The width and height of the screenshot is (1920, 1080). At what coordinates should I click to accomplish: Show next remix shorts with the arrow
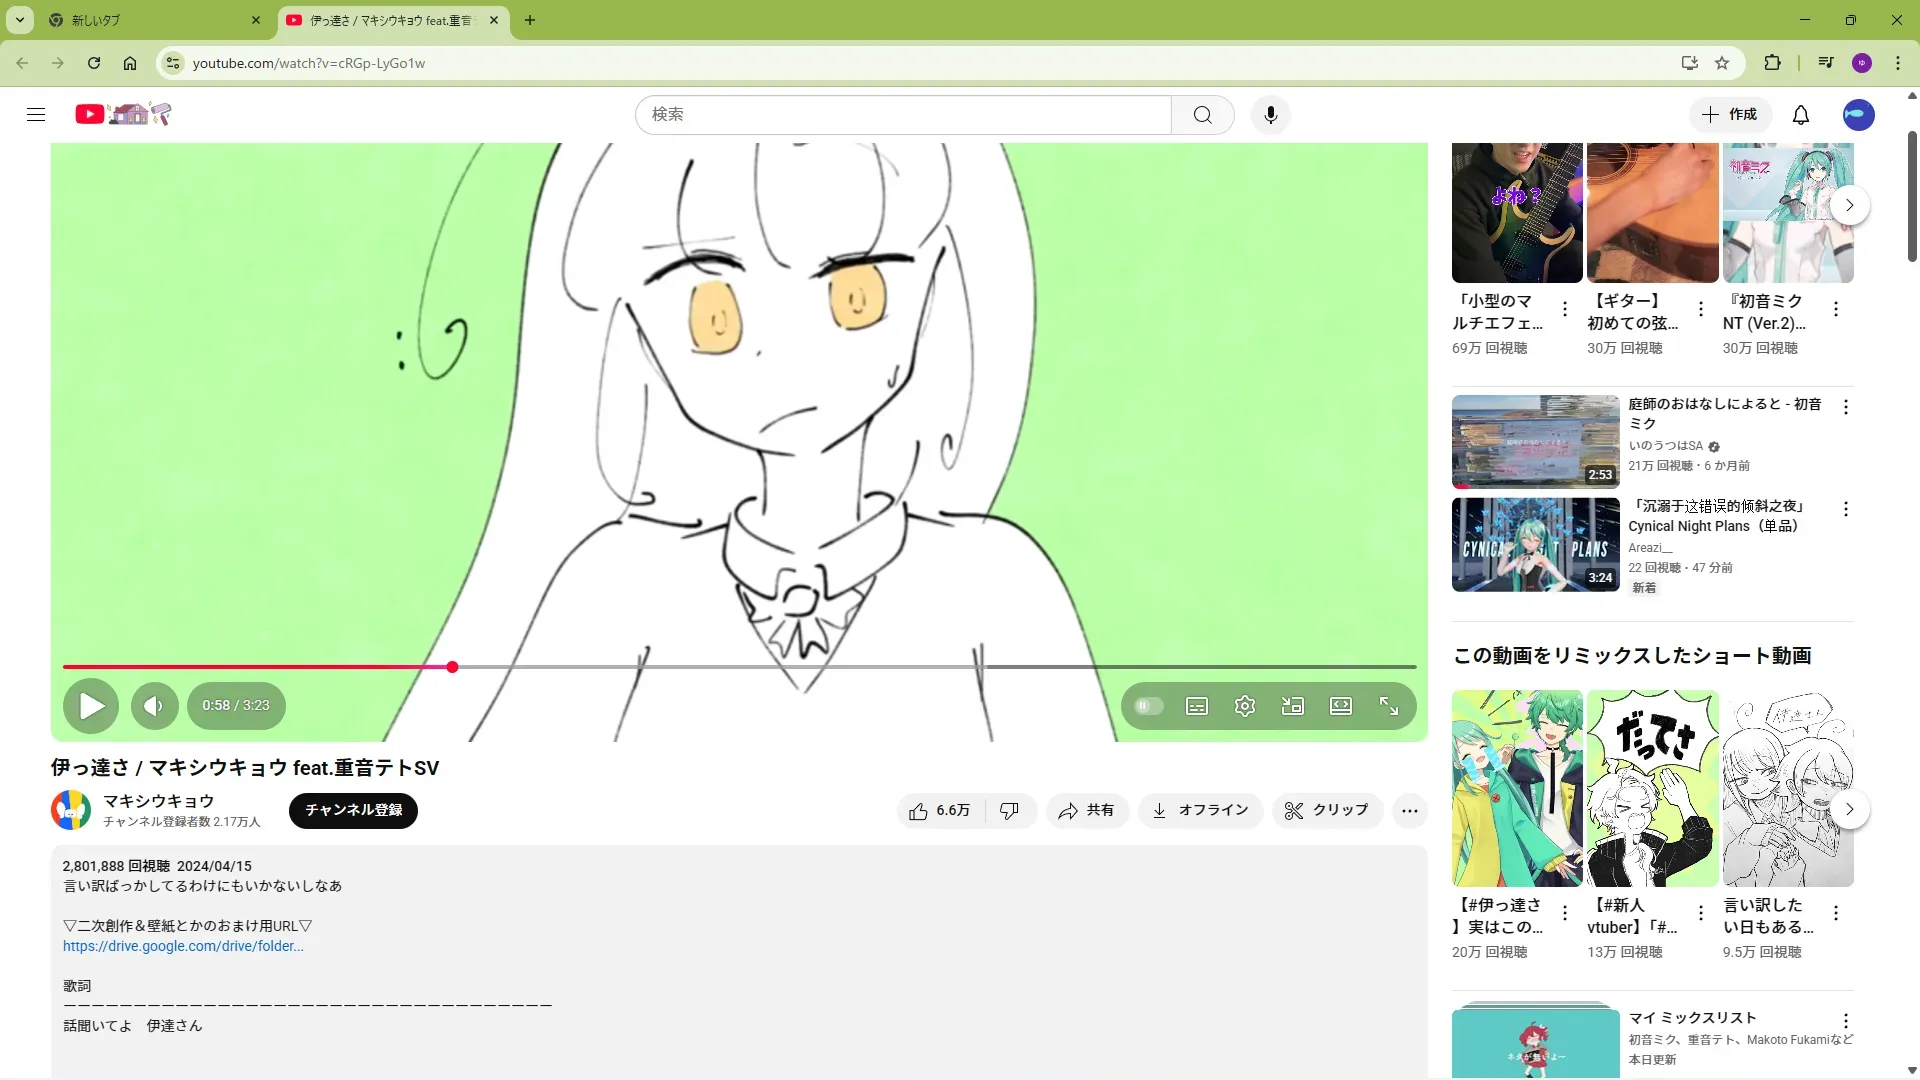click(x=1849, y=809)
